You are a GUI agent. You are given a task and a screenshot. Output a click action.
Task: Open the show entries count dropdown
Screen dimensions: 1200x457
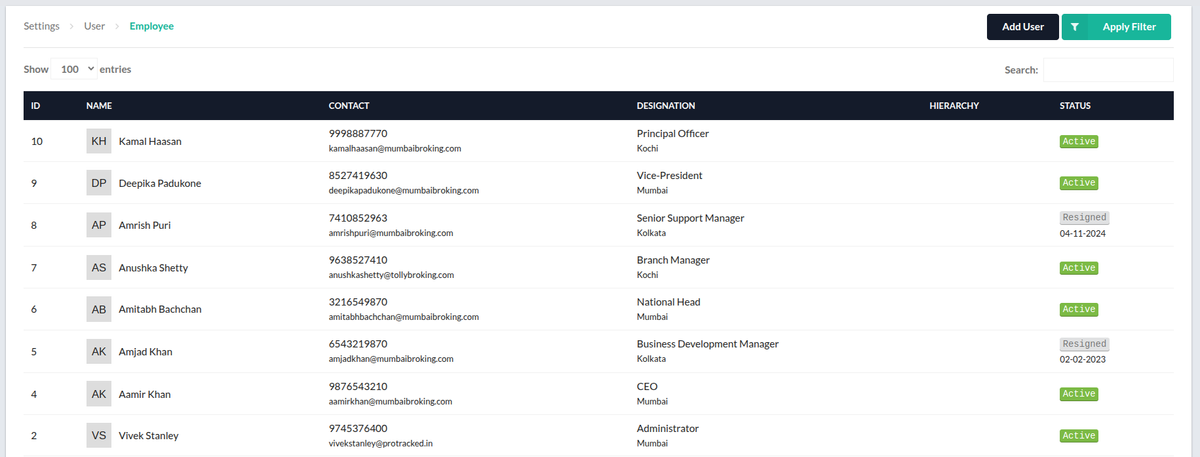click(76, 70)
